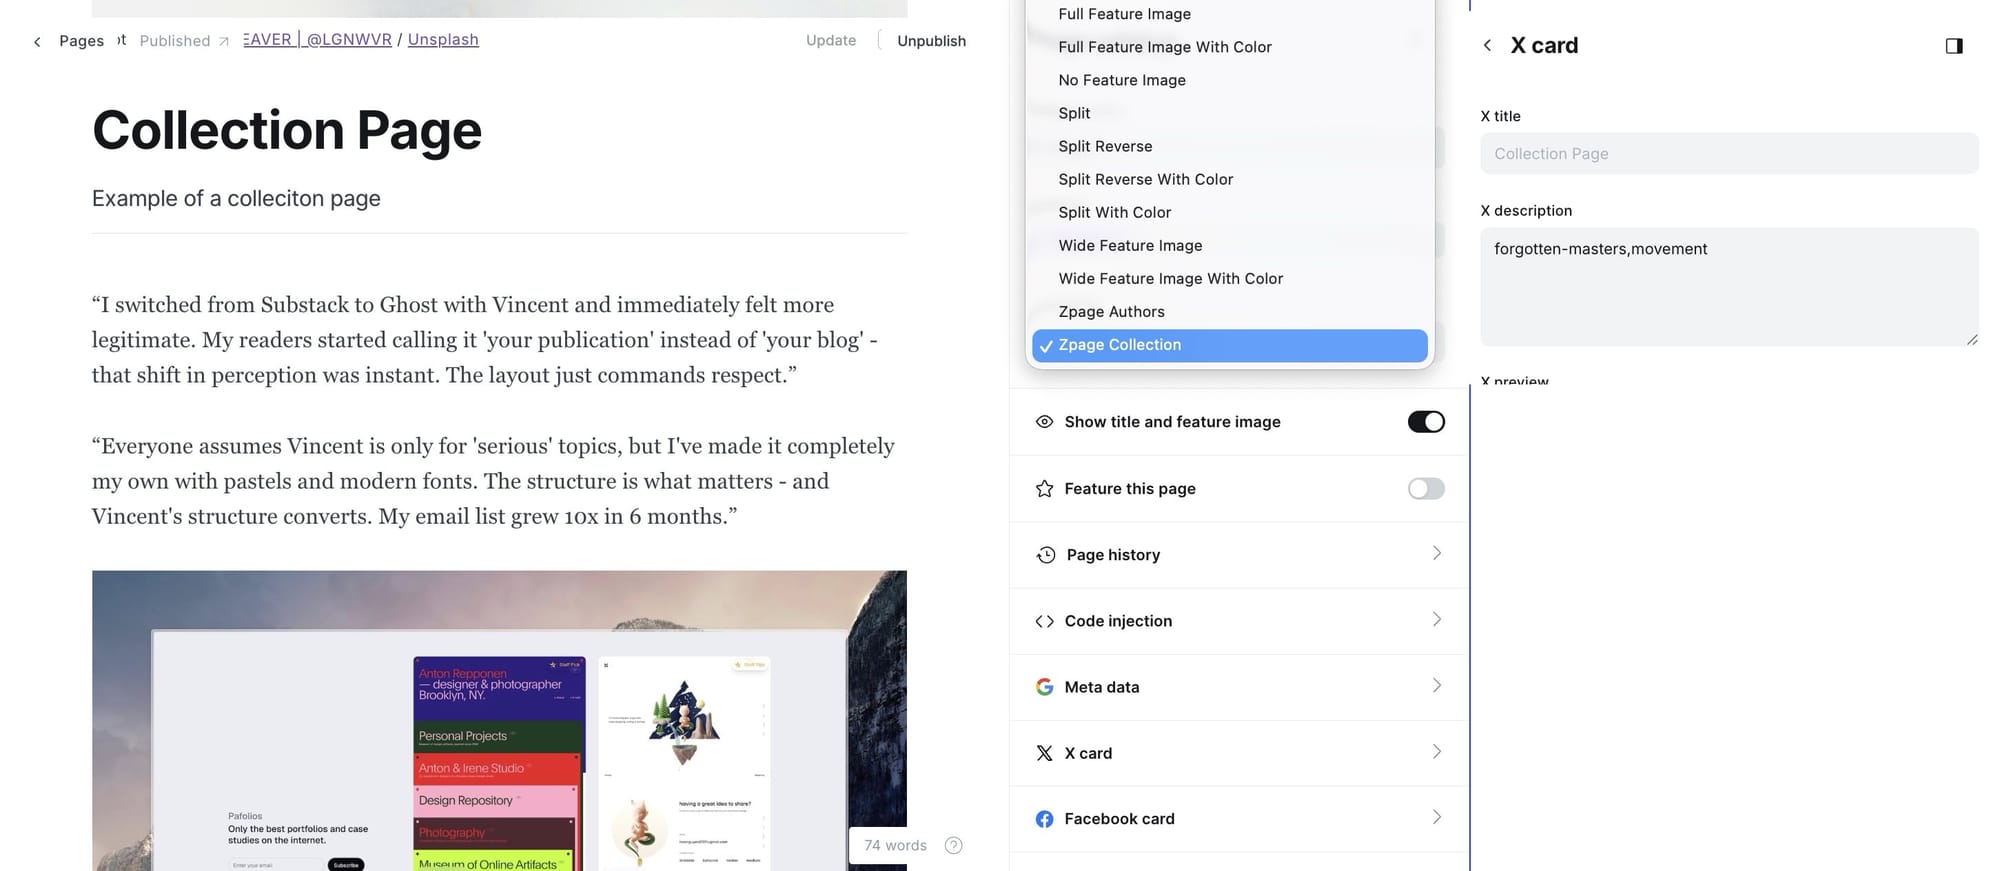Screen dimensions: 2000x871
Task: Click the 74 words counter
Action: click(x=895, y=845)
